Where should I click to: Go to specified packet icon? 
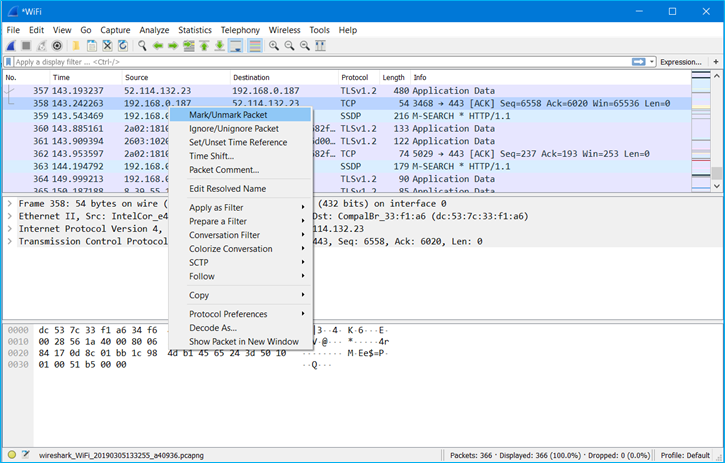[x=189, y=45]
